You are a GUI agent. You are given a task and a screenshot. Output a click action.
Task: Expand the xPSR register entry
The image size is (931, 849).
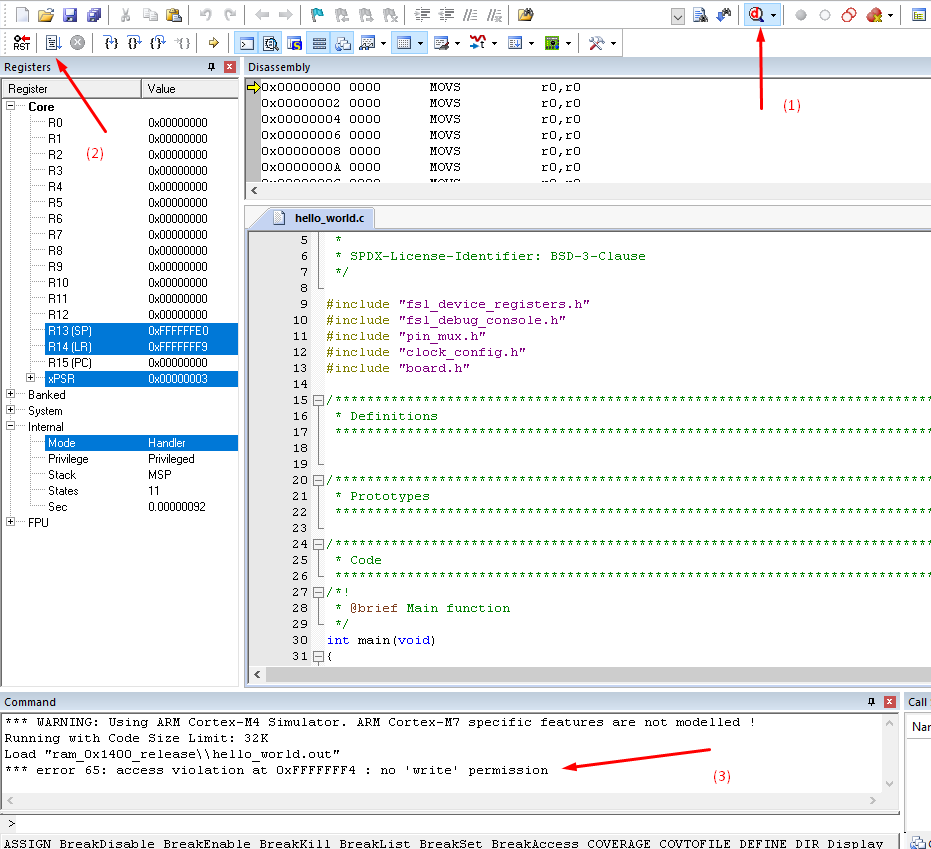[x=31, y=378]
